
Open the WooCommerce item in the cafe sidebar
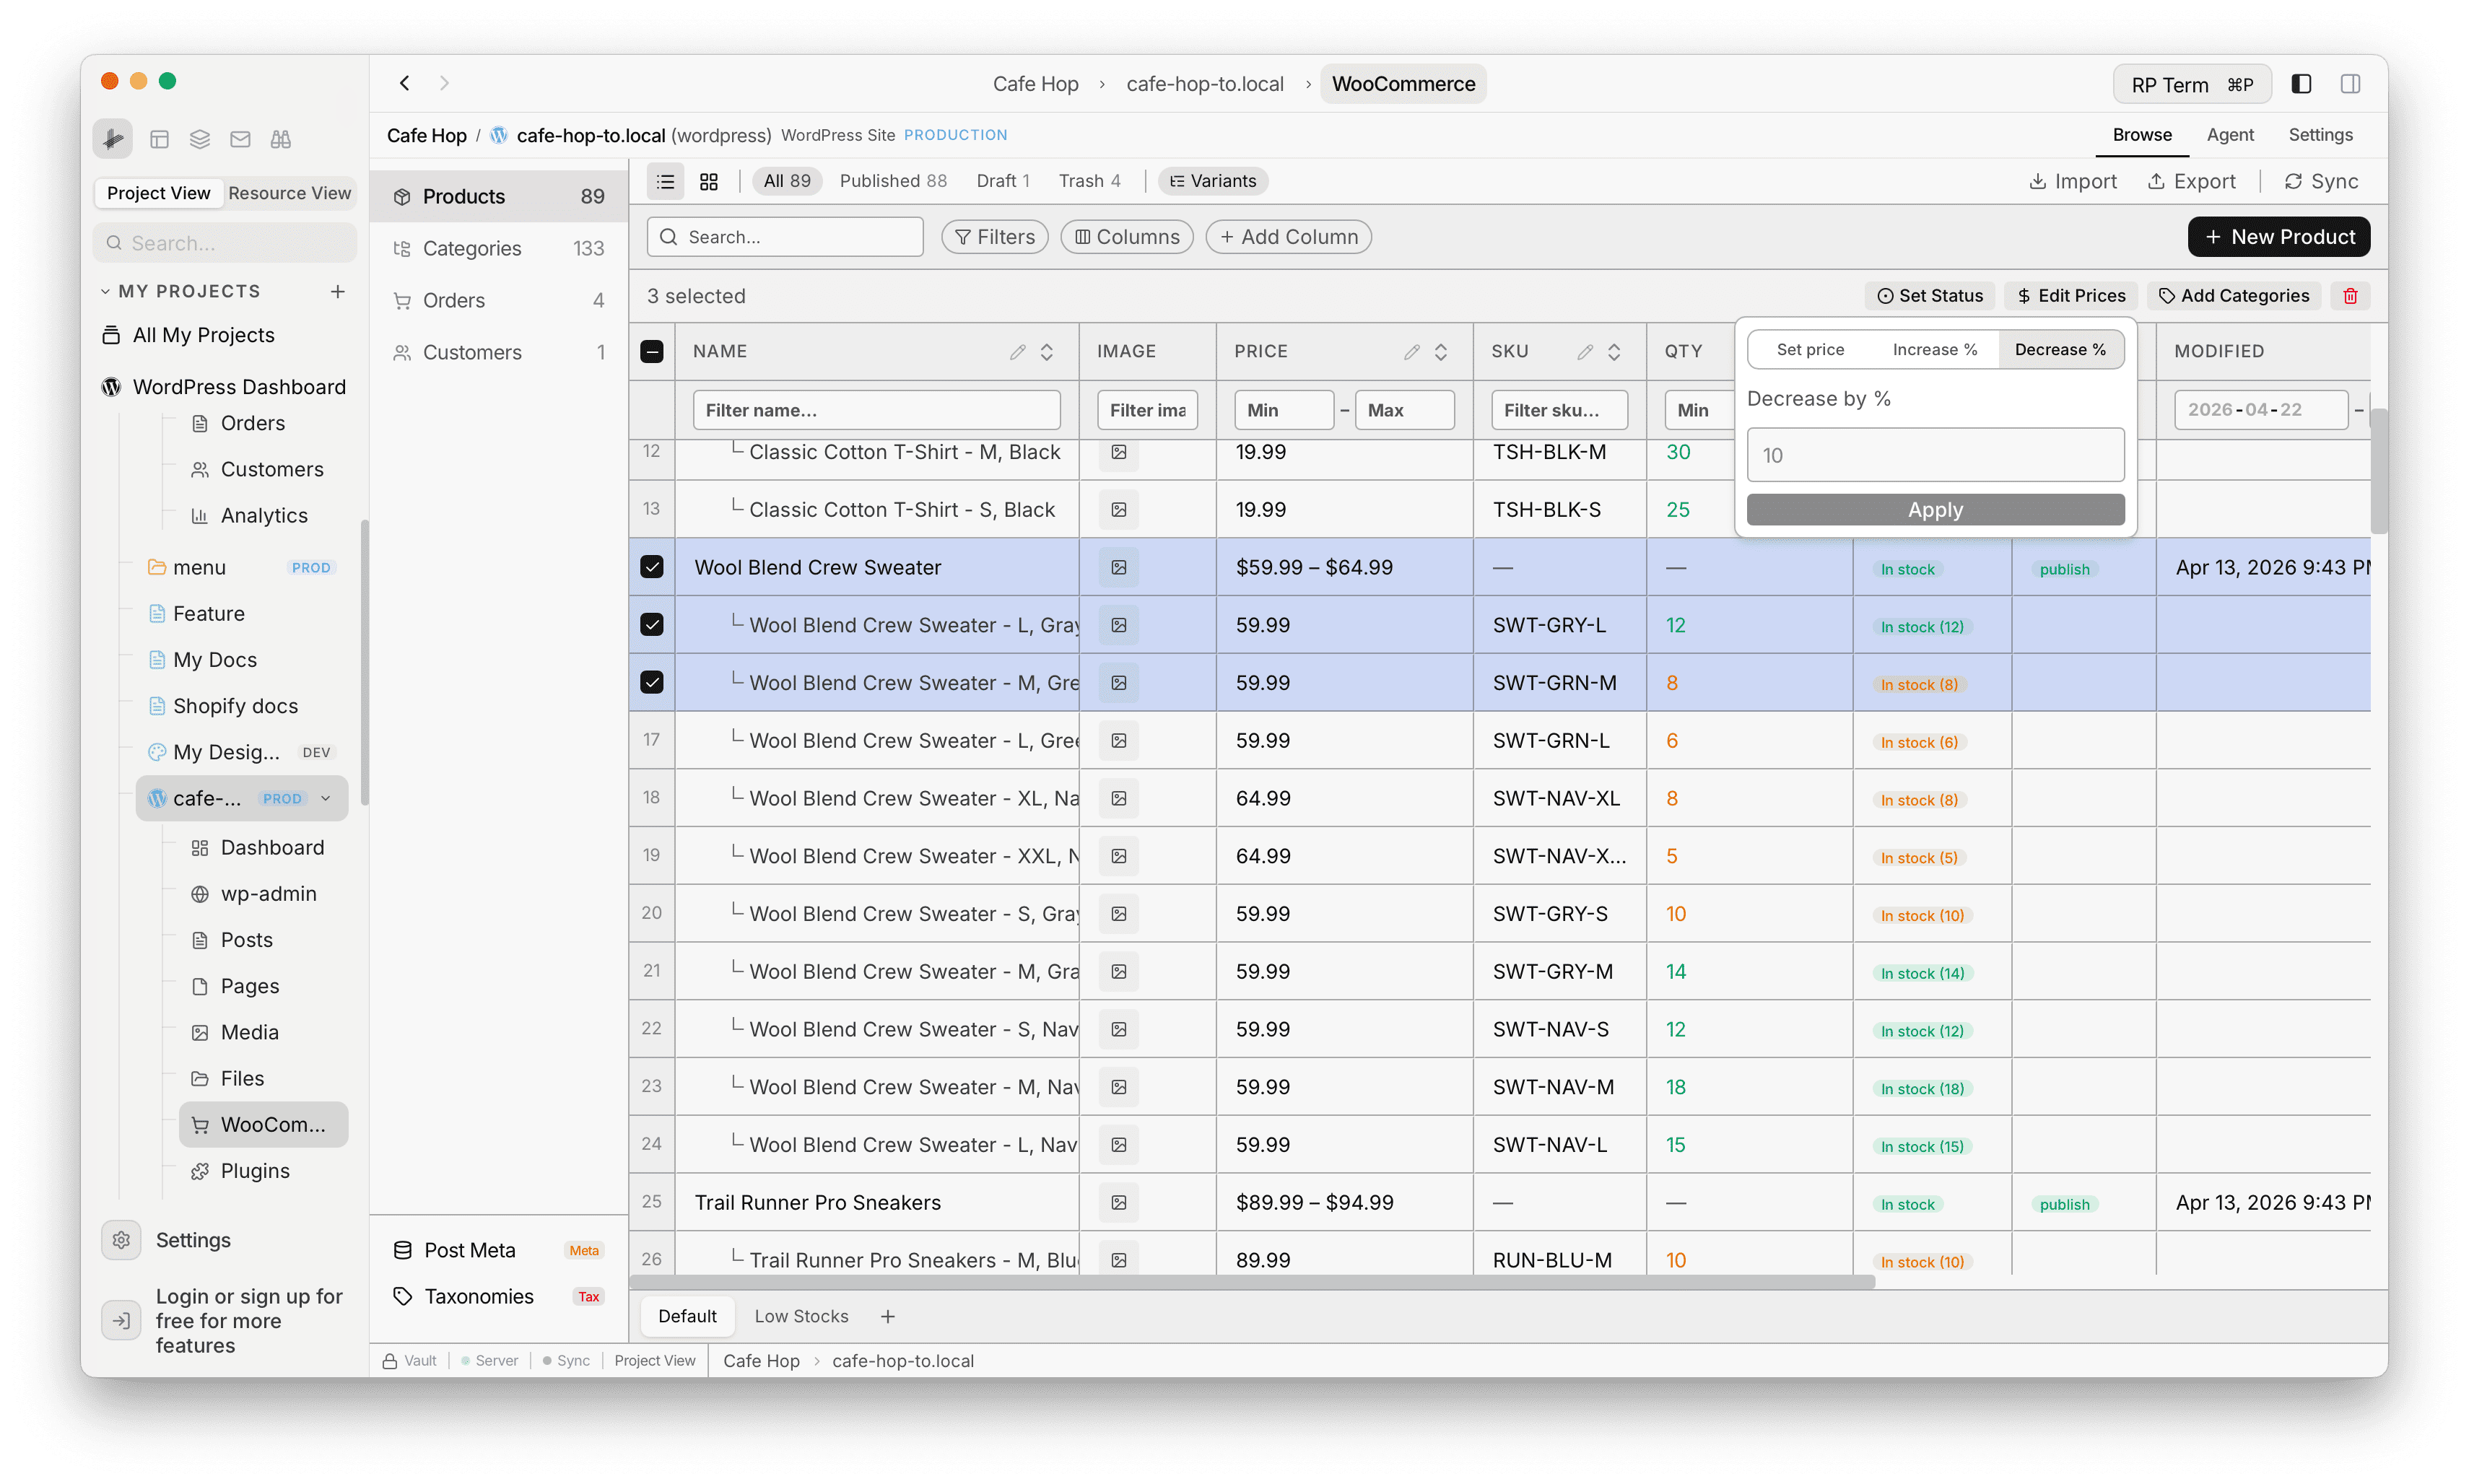pos(263,1124)
